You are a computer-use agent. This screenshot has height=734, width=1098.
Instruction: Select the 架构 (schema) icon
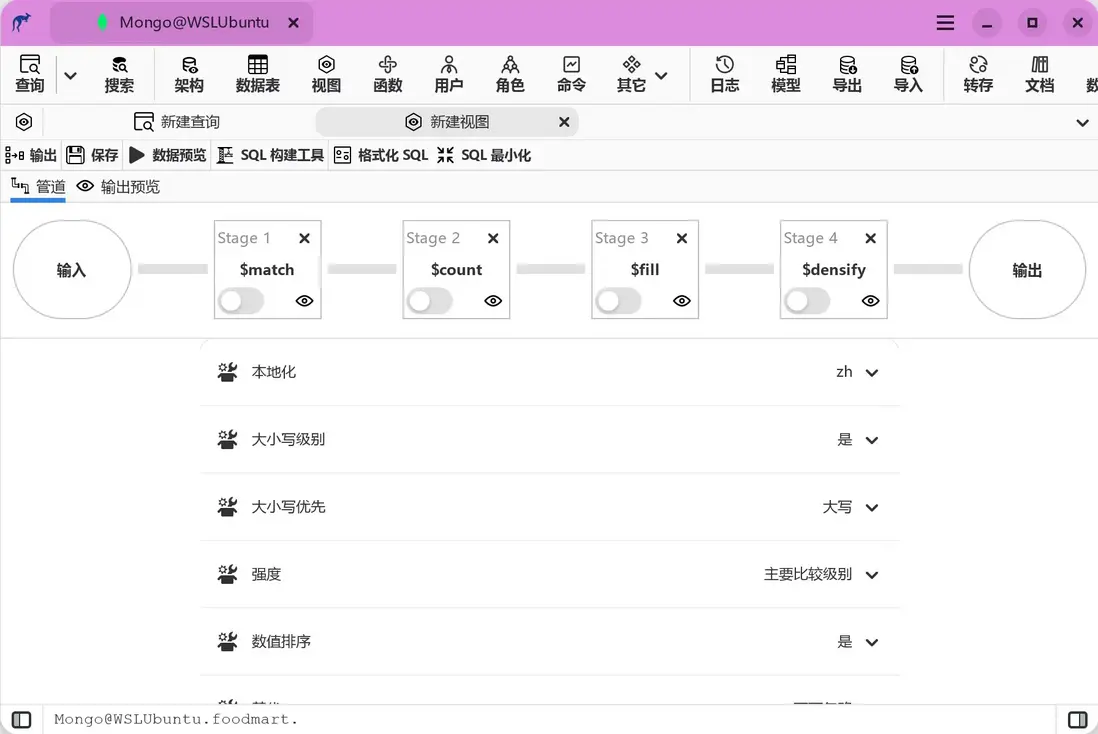click(x=189, y=73)
